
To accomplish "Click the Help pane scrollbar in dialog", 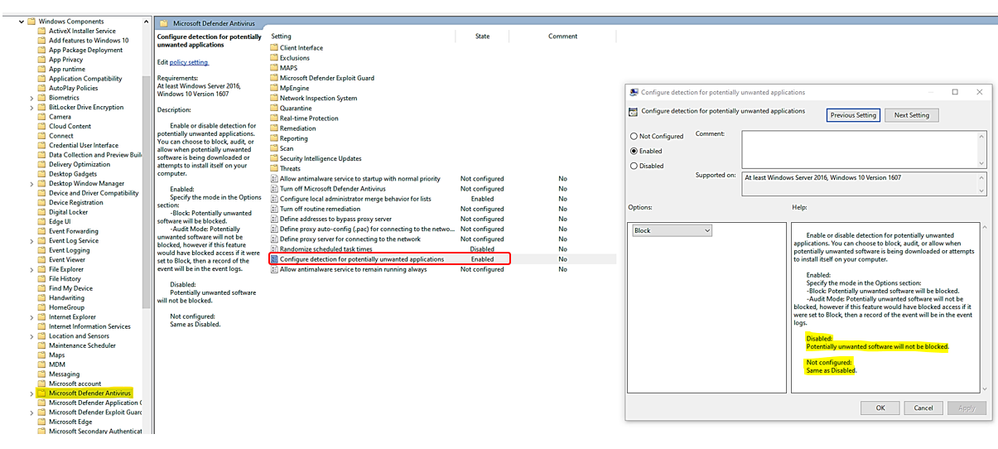I will tap(984, 307).
